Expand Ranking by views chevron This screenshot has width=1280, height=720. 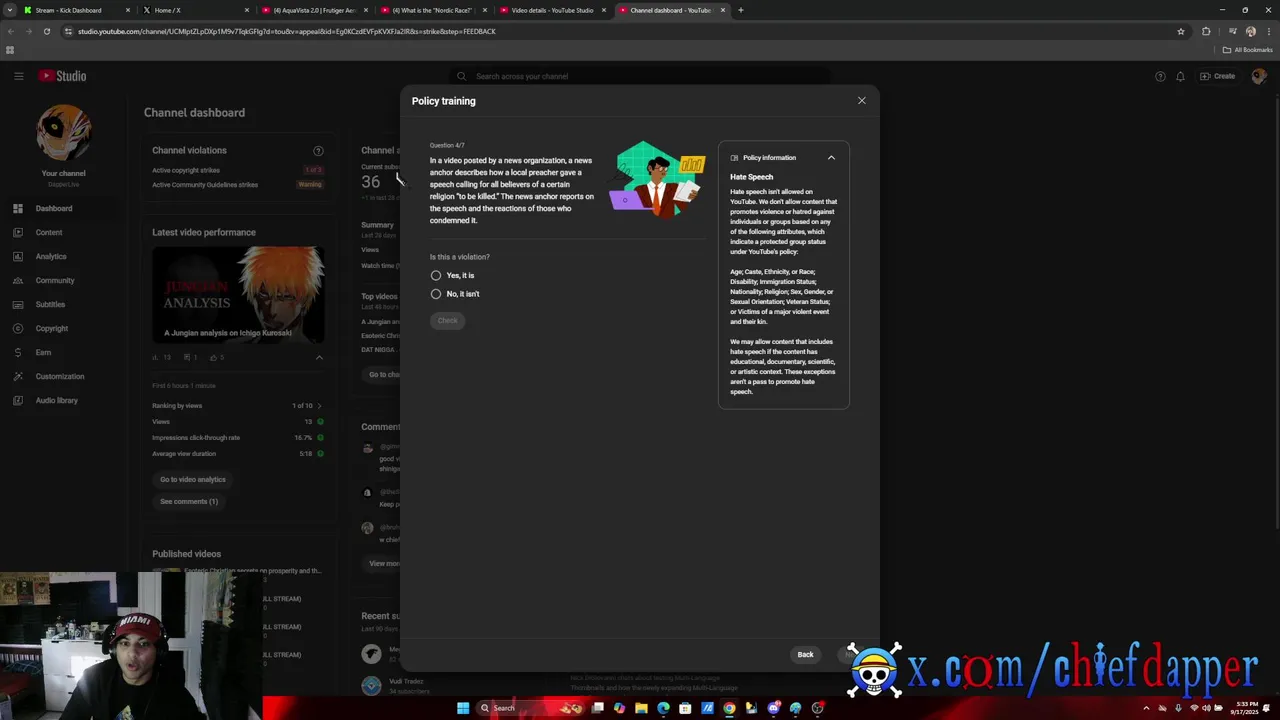319,406
